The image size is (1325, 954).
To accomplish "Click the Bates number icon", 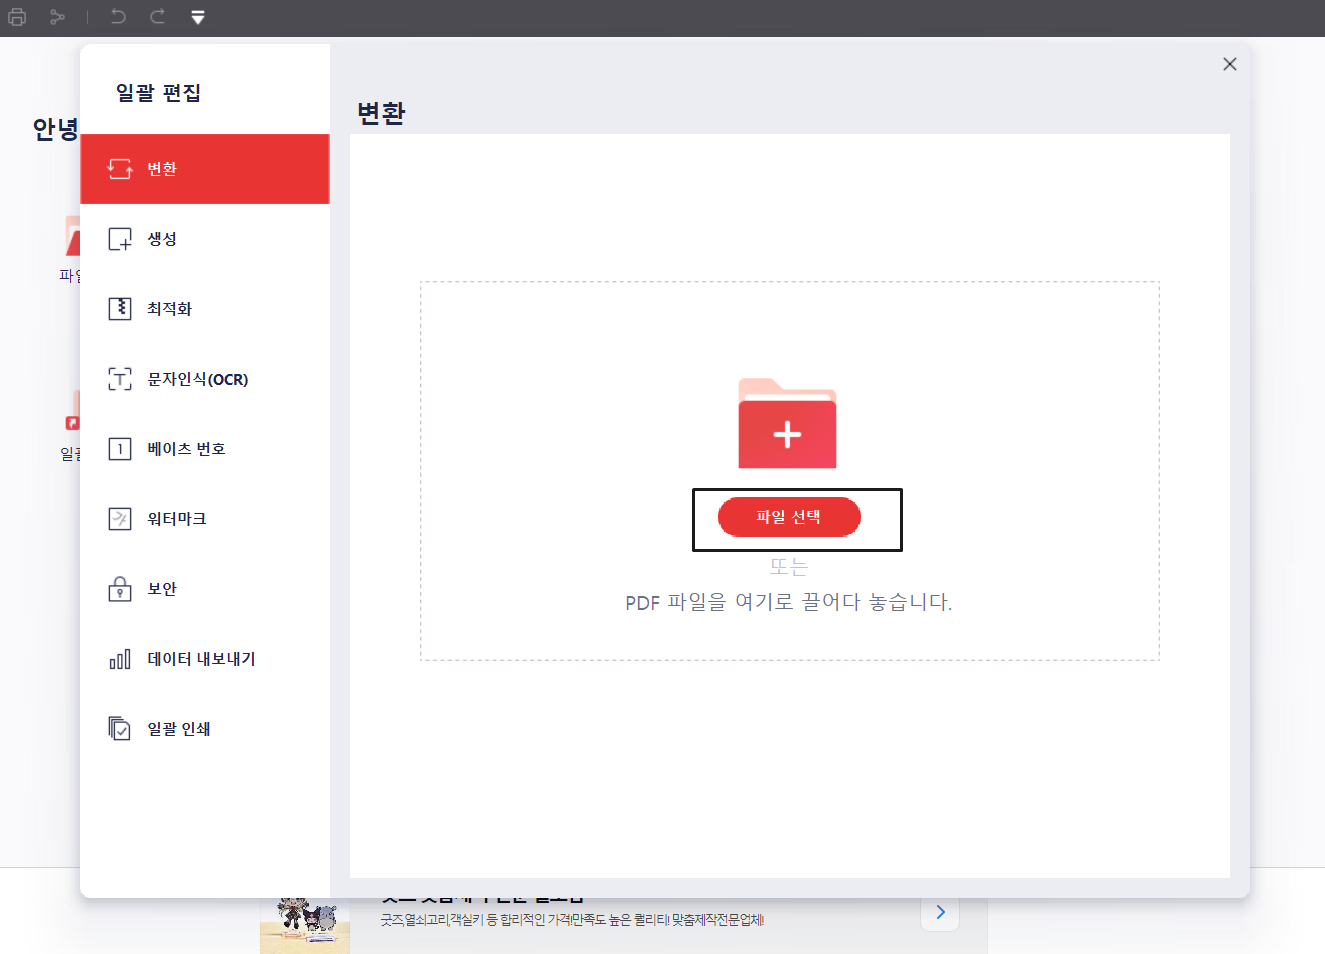I will pos(120,449).
